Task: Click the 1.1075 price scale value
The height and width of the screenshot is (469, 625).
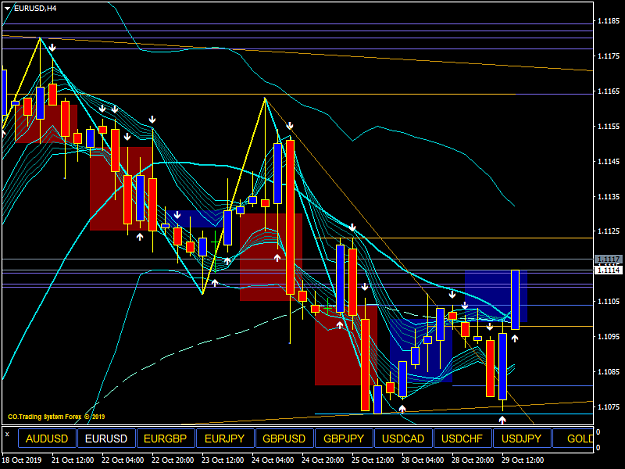Action: 609,407
